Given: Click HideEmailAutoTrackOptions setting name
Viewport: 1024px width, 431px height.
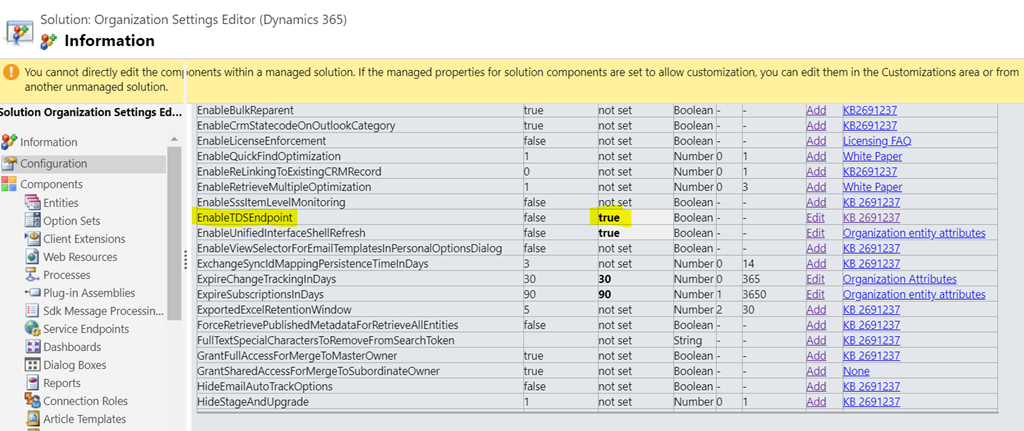Looking at the screenshot, I should point(264,387).
